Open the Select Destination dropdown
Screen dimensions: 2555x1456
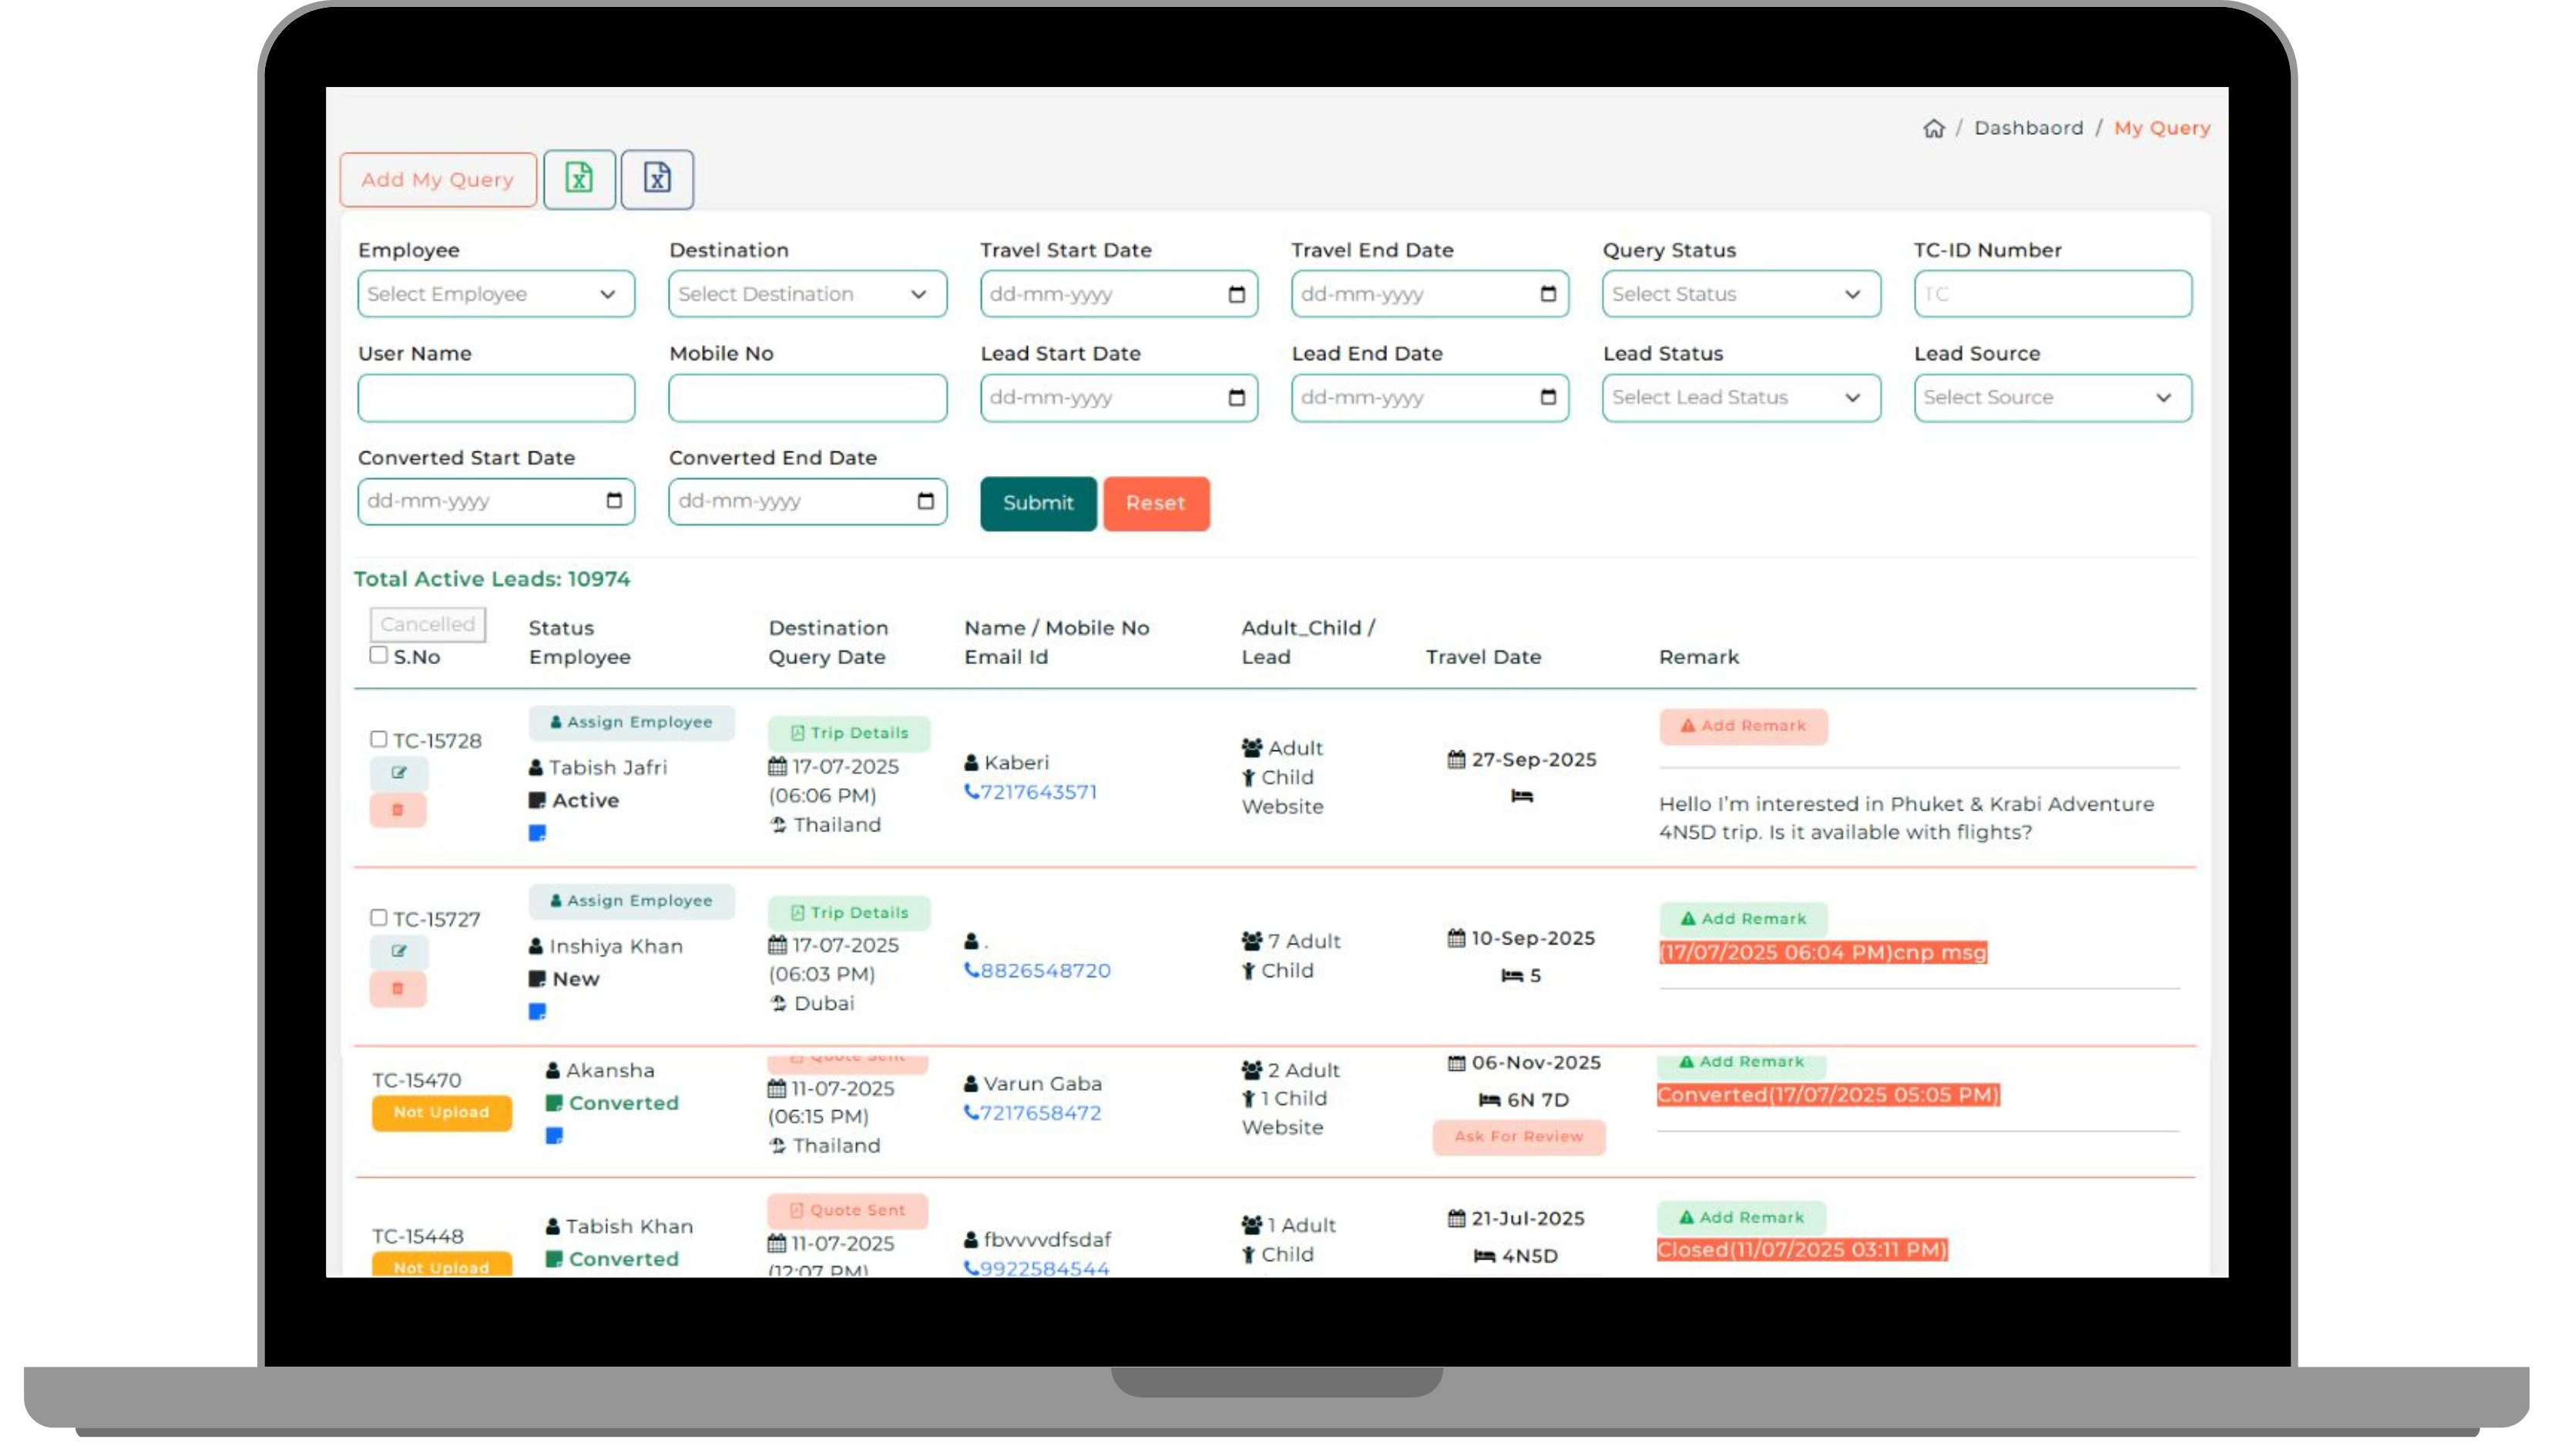coord(807,294)
